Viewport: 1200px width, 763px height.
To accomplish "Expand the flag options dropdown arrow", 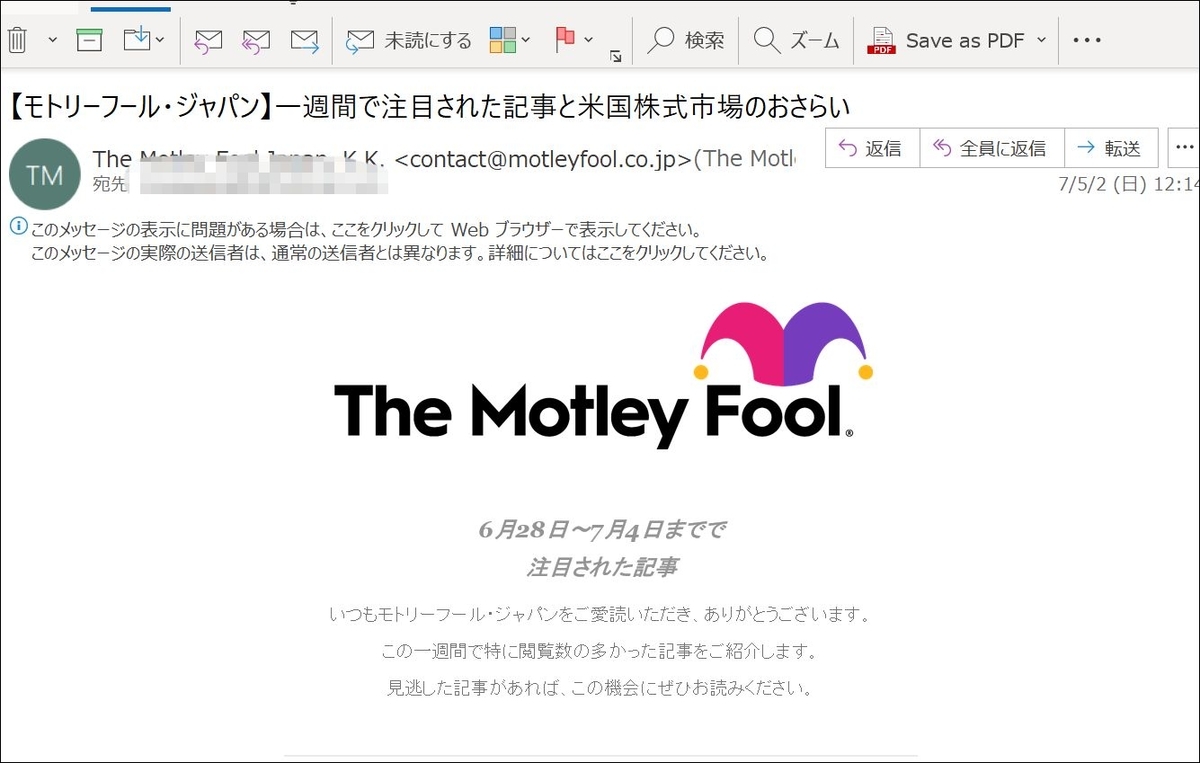I will click(x=588, y=41).
